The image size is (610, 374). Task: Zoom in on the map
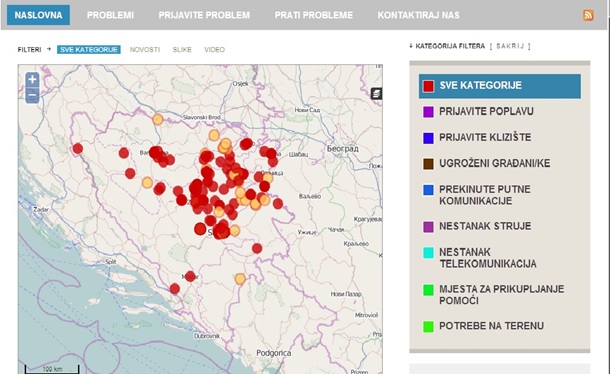click(32, 80)
